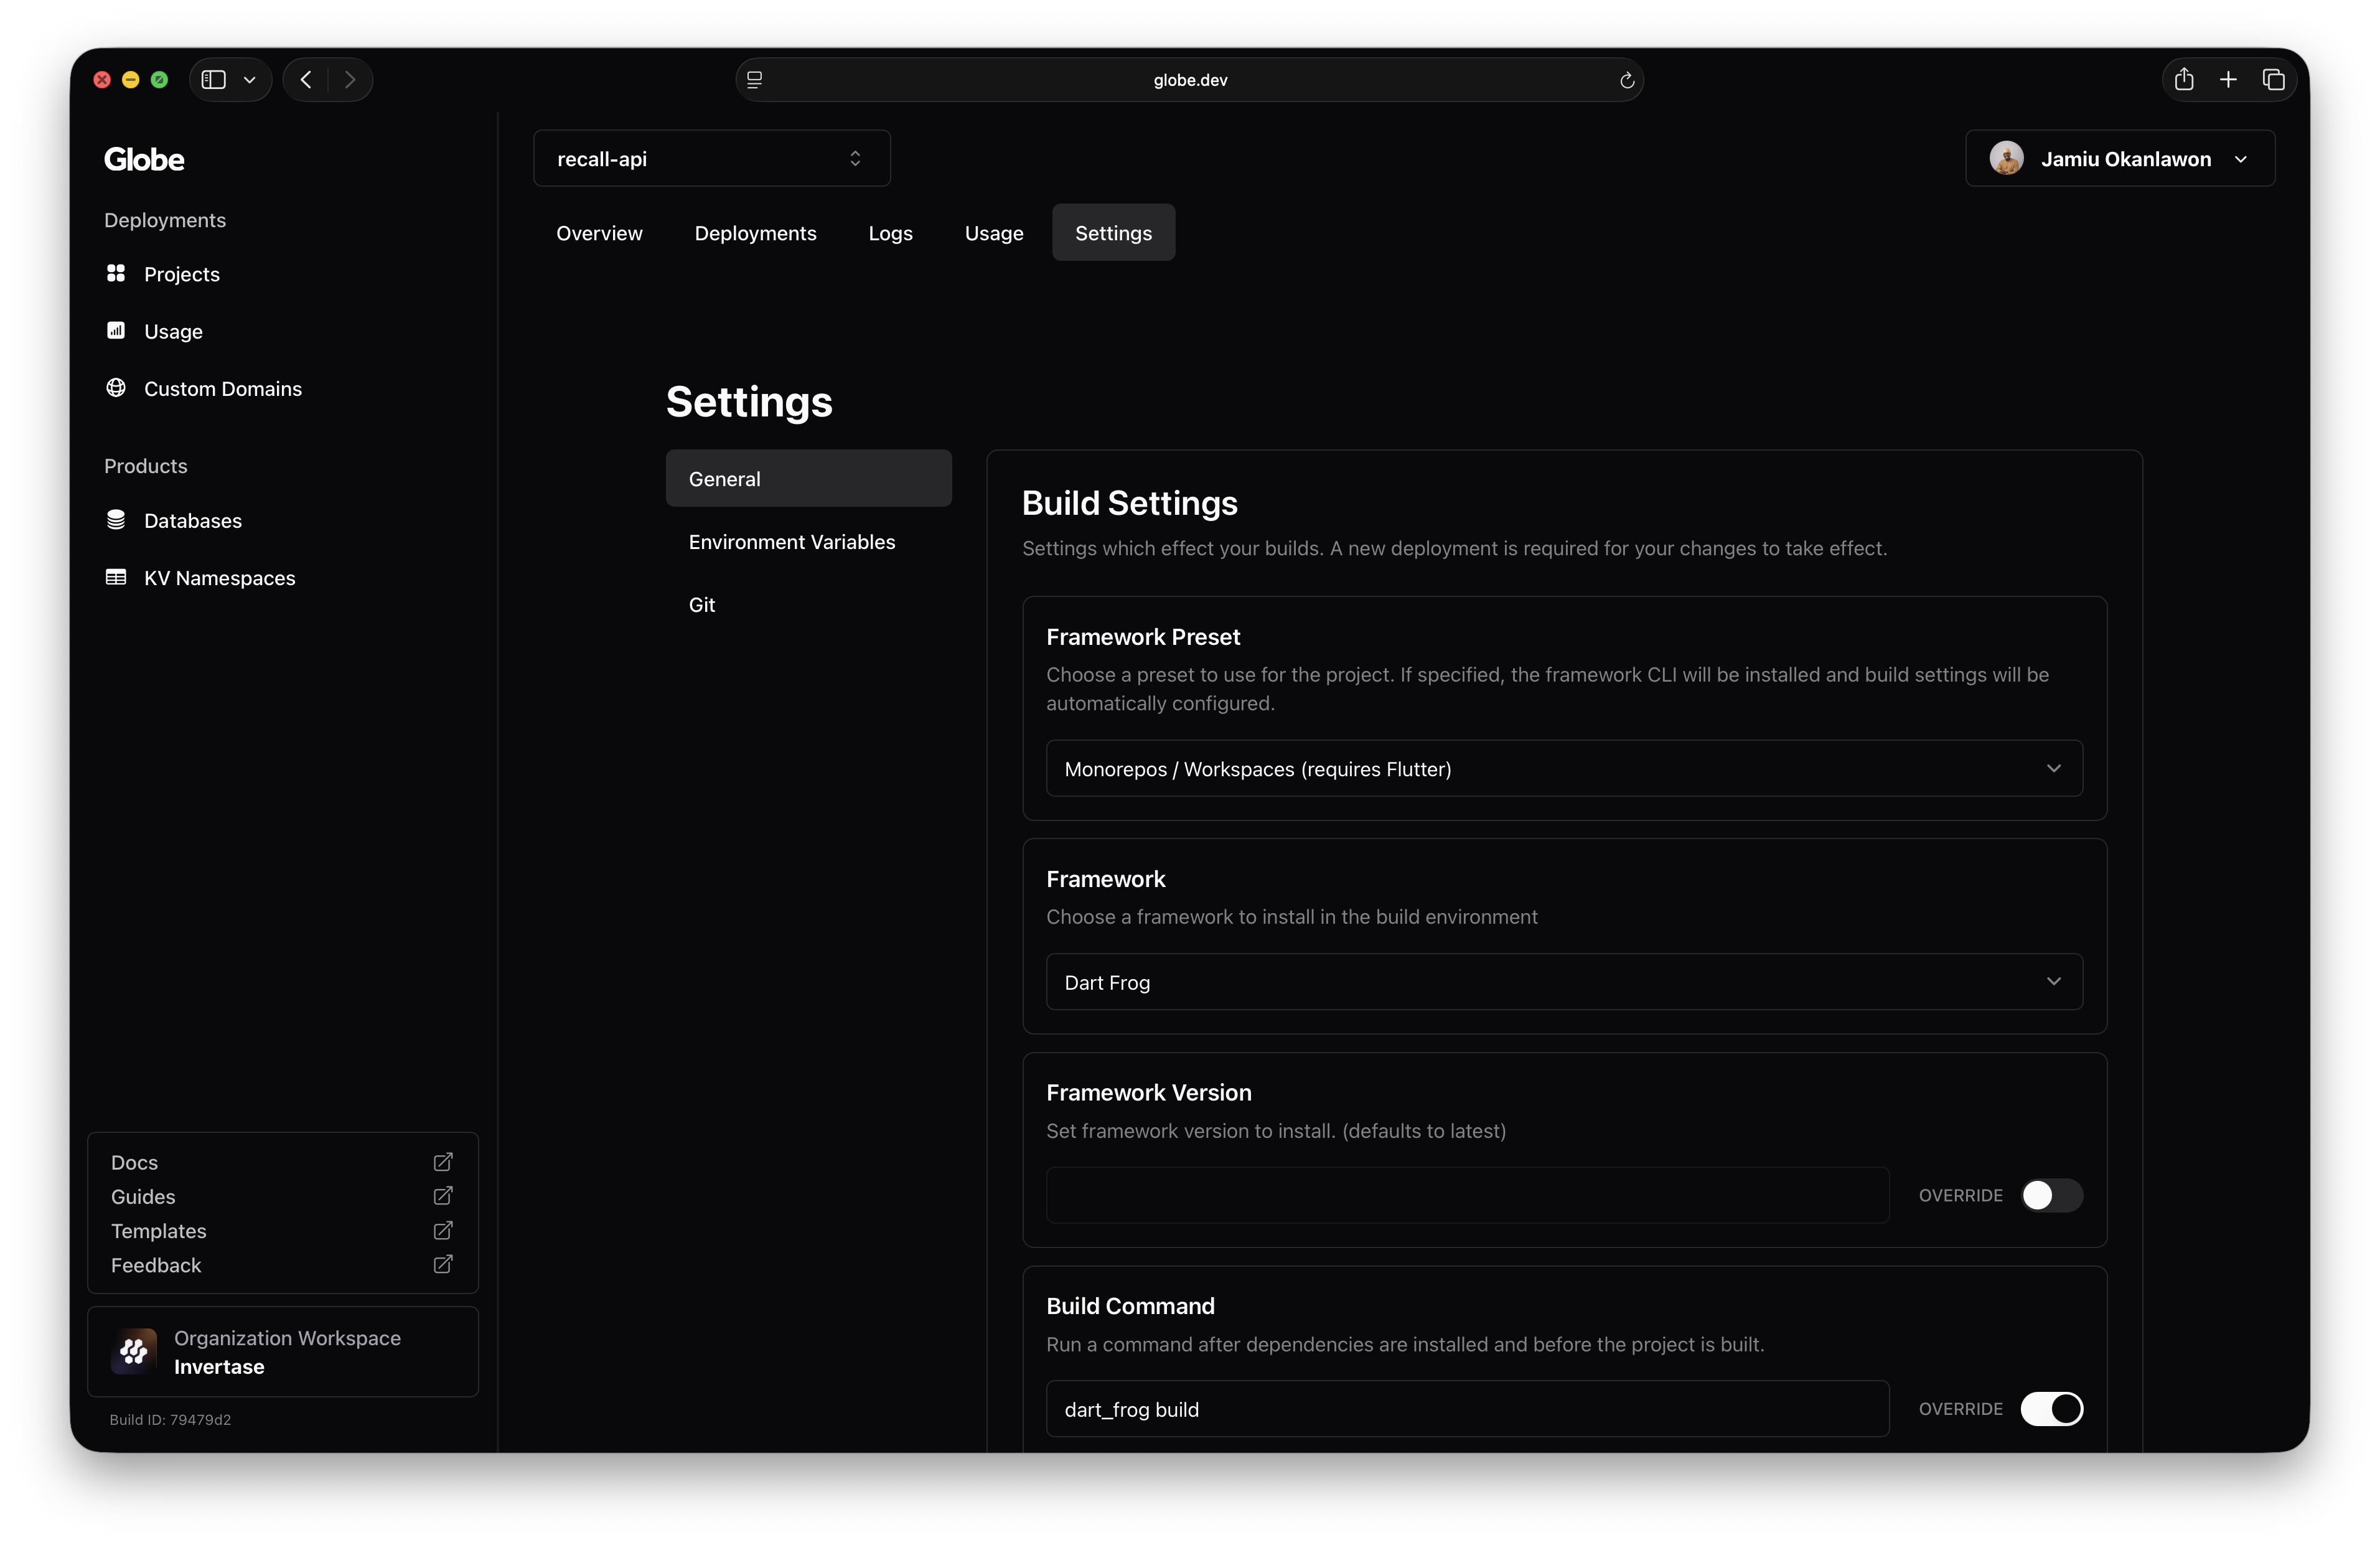Click the browser share icon
This screenshot has width=2380, height=1545.
pos(2184,80)
